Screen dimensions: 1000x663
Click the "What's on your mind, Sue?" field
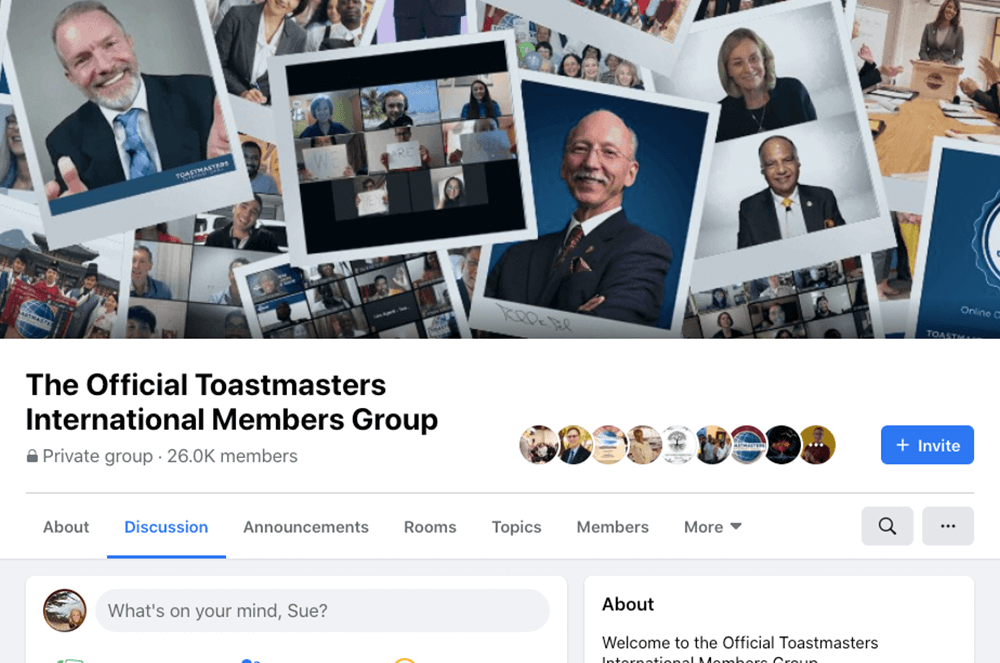[x=322, y=610]
